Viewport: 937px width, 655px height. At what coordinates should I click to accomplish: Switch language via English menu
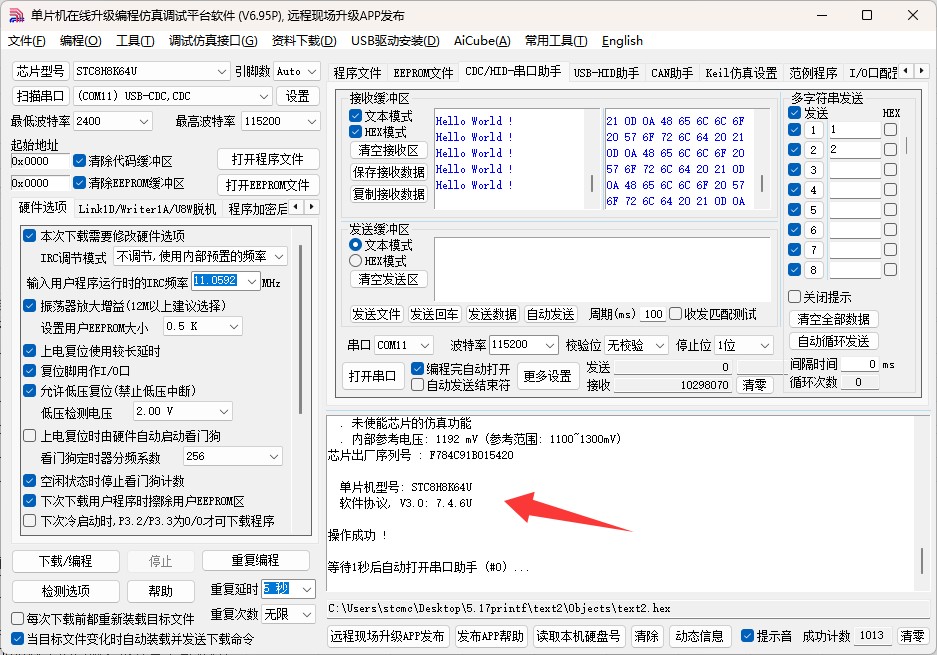(622, 41)
